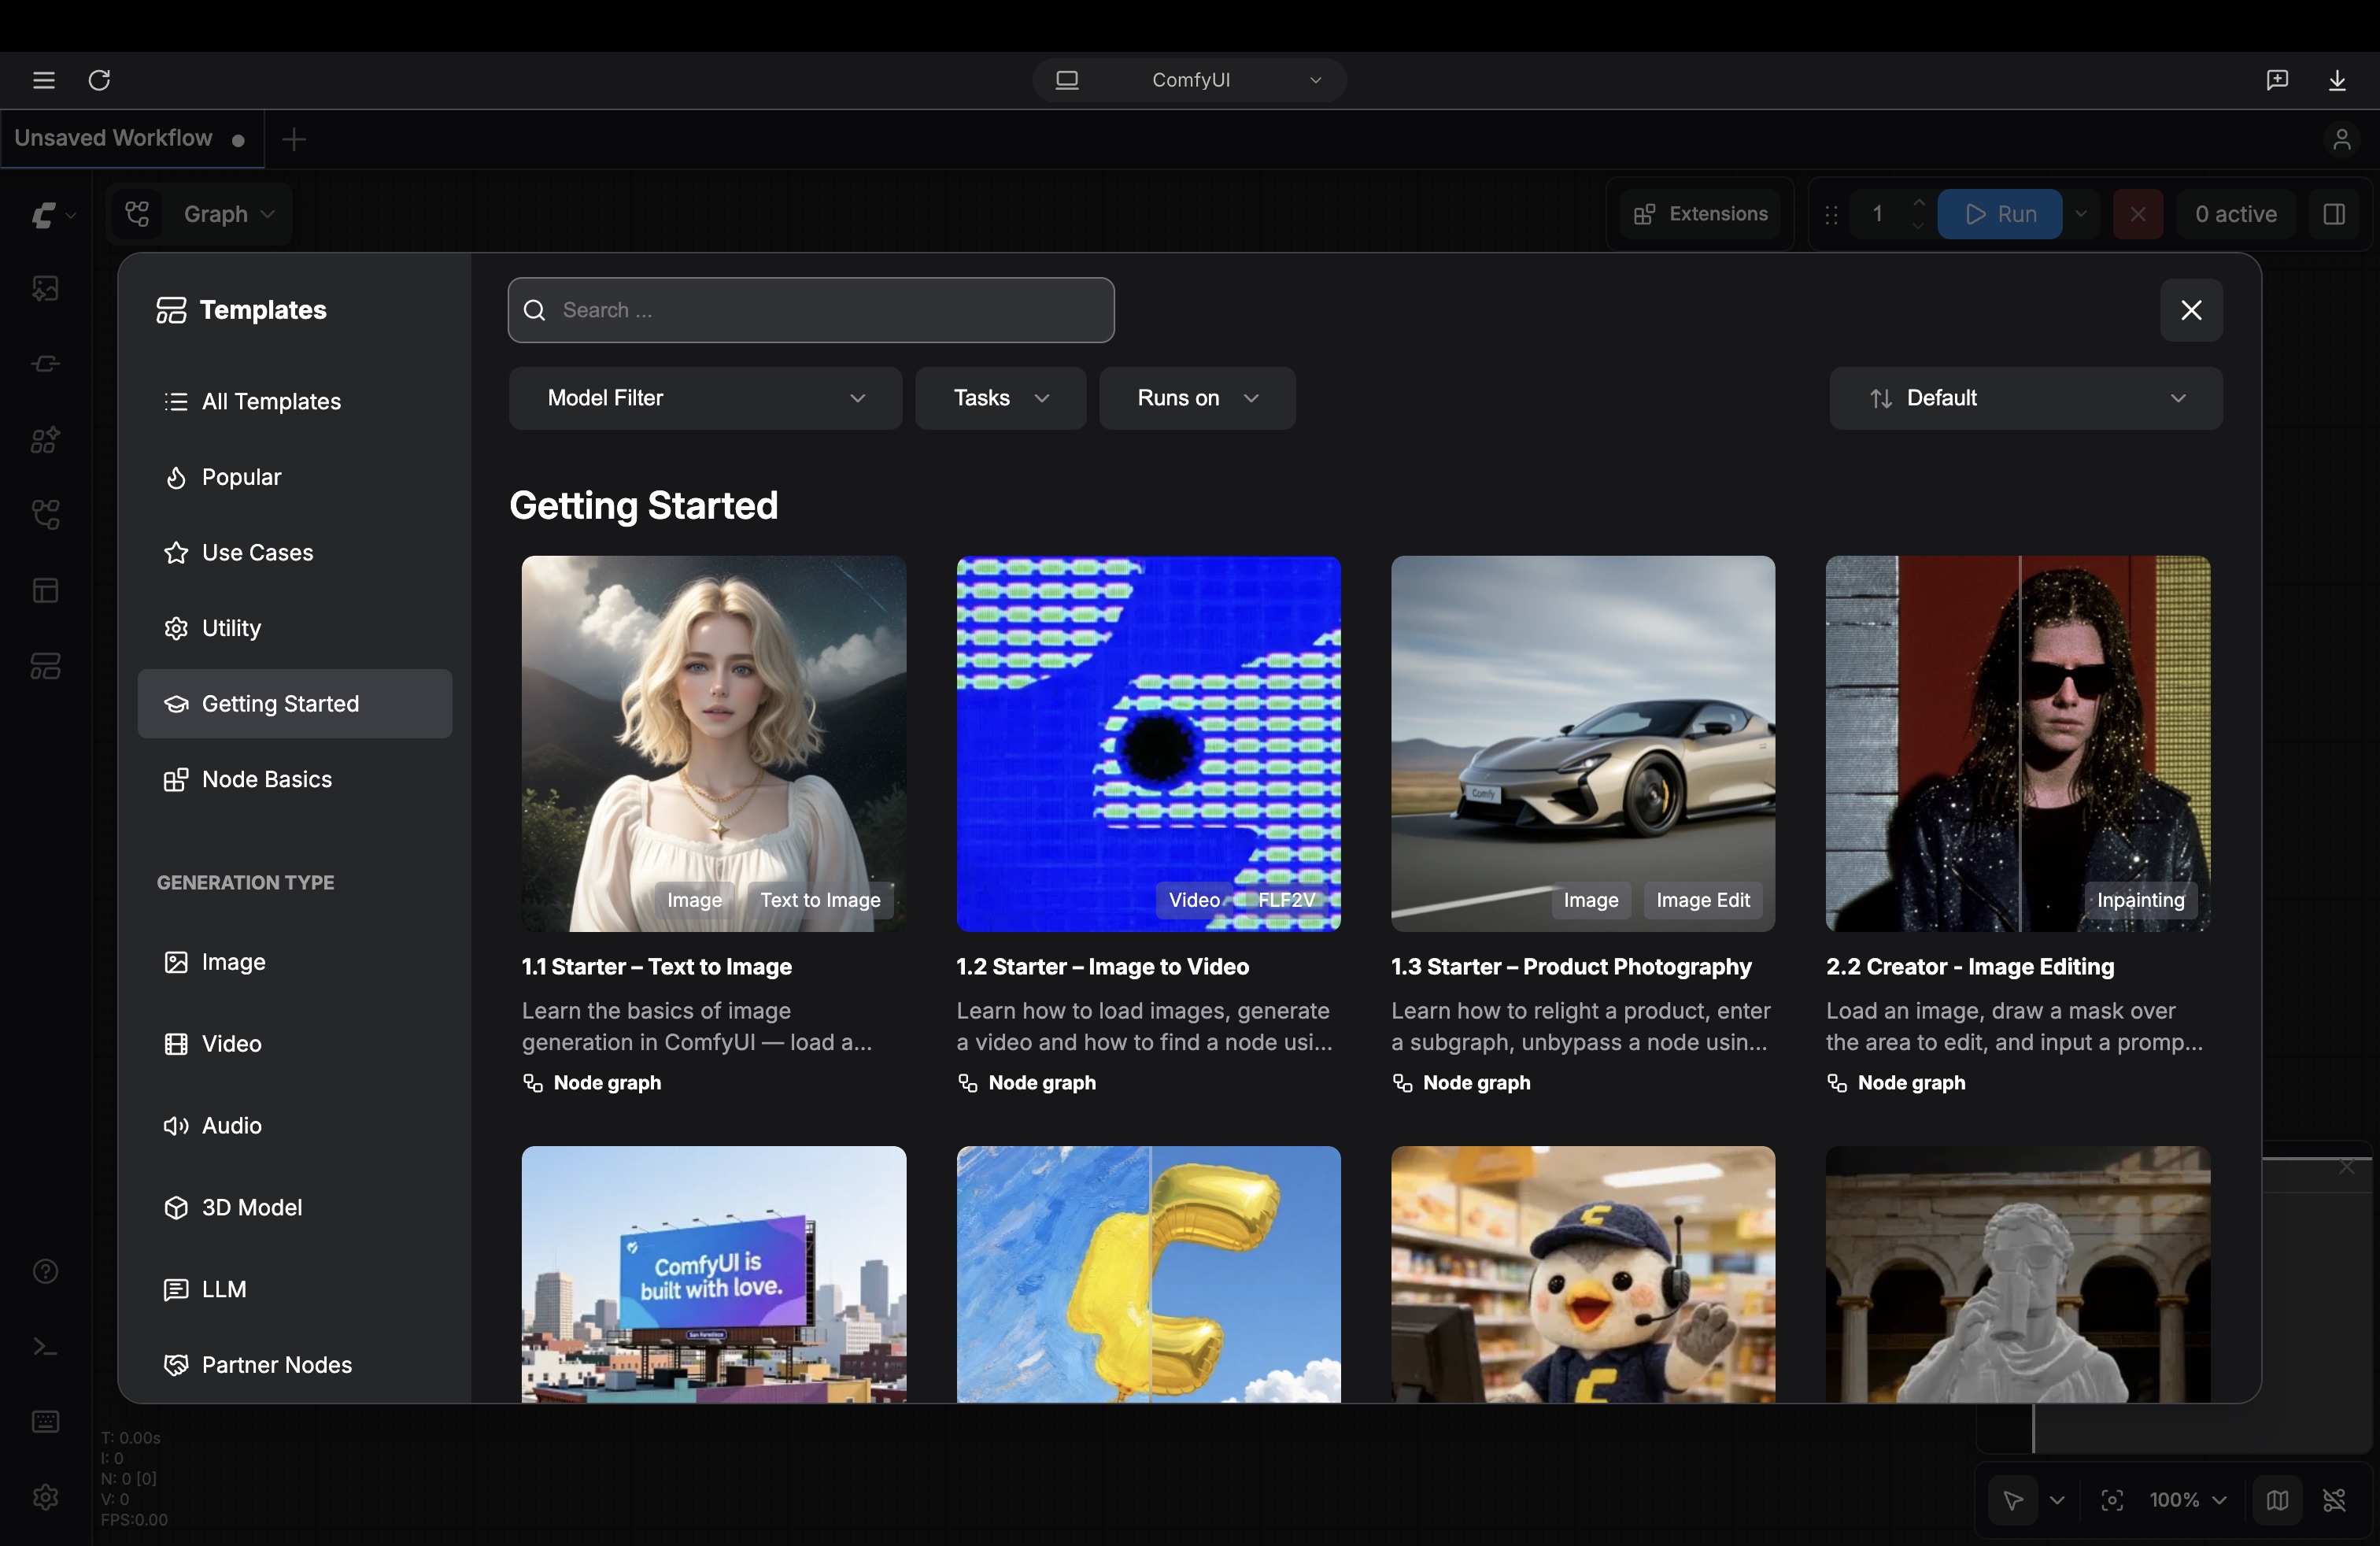This screenshot has height=1546, width=2380.
Task: Filter by Audio generation type
Action: 294,1125
